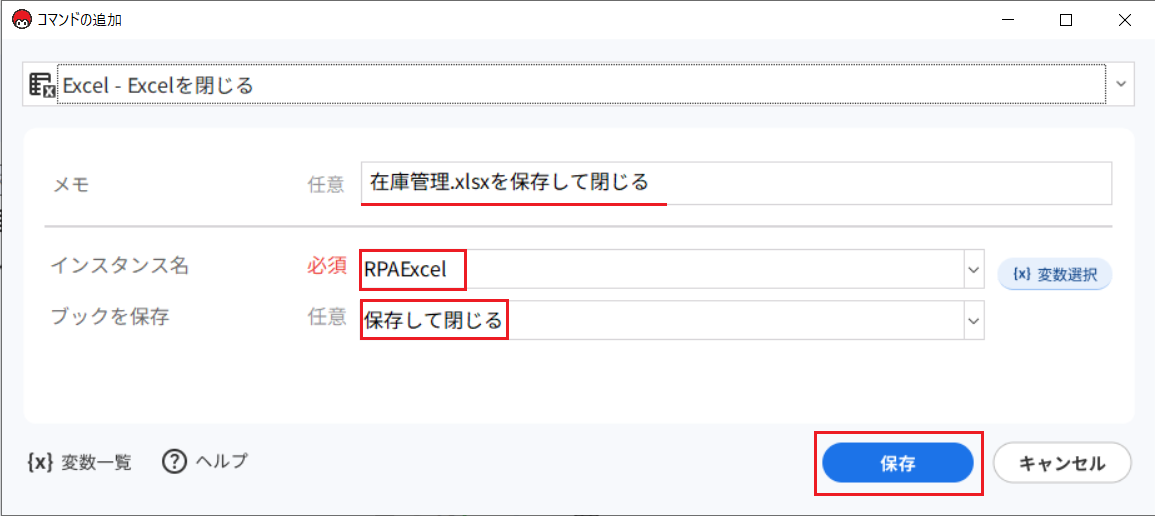Image resolution: width=1155 pixels, height=516 pixels.
Task: Click the メモ label text
Action: click(x=71, y=184)
